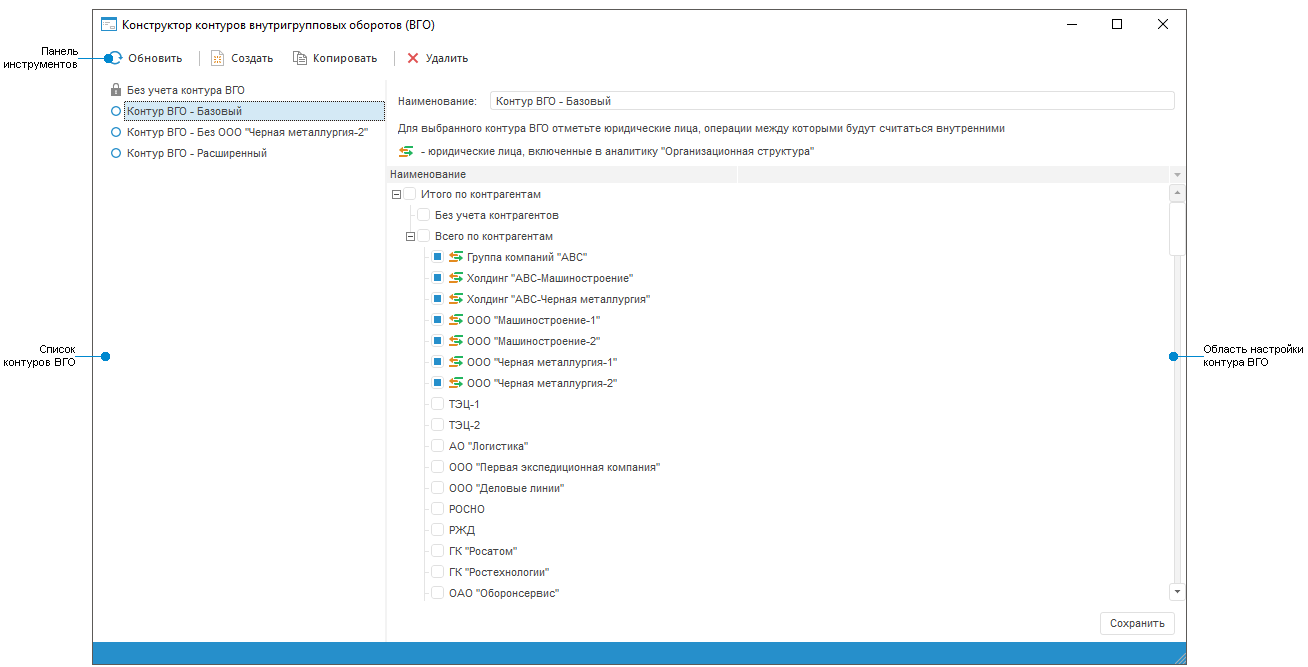Click org-structure icon next to ООО "Машиностроение-2"

456,341
